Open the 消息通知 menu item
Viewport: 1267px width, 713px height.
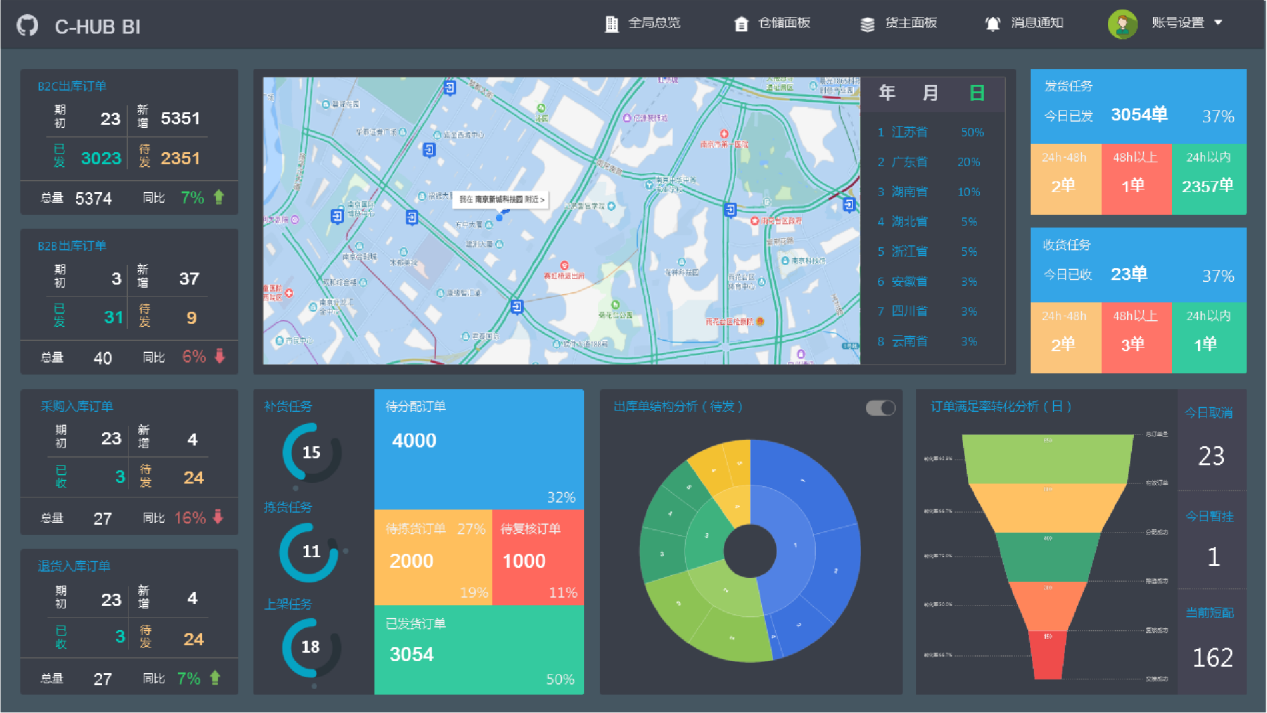coord(1037,24)
